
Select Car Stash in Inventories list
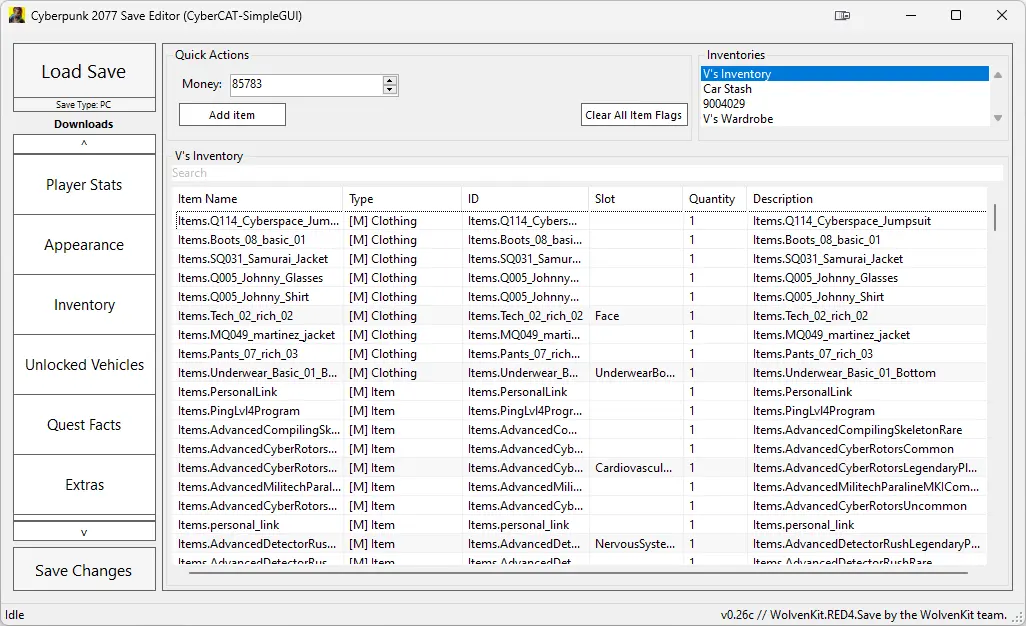(727, 89)
